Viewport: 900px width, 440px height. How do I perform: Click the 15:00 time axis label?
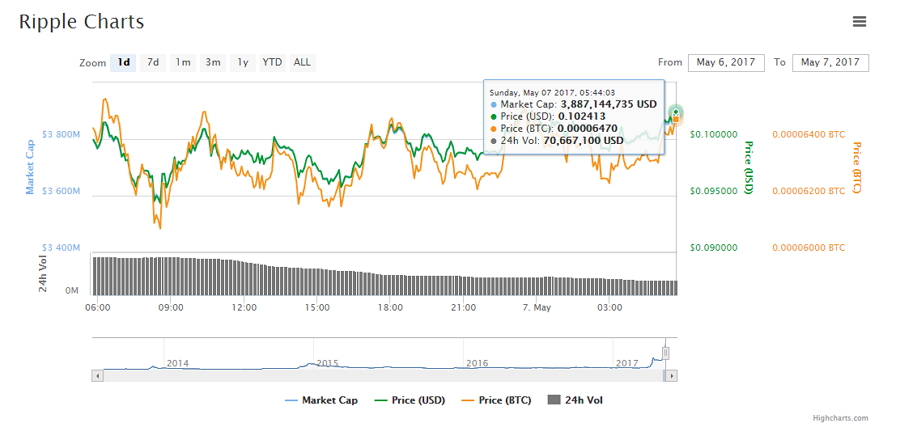[317, 308]
